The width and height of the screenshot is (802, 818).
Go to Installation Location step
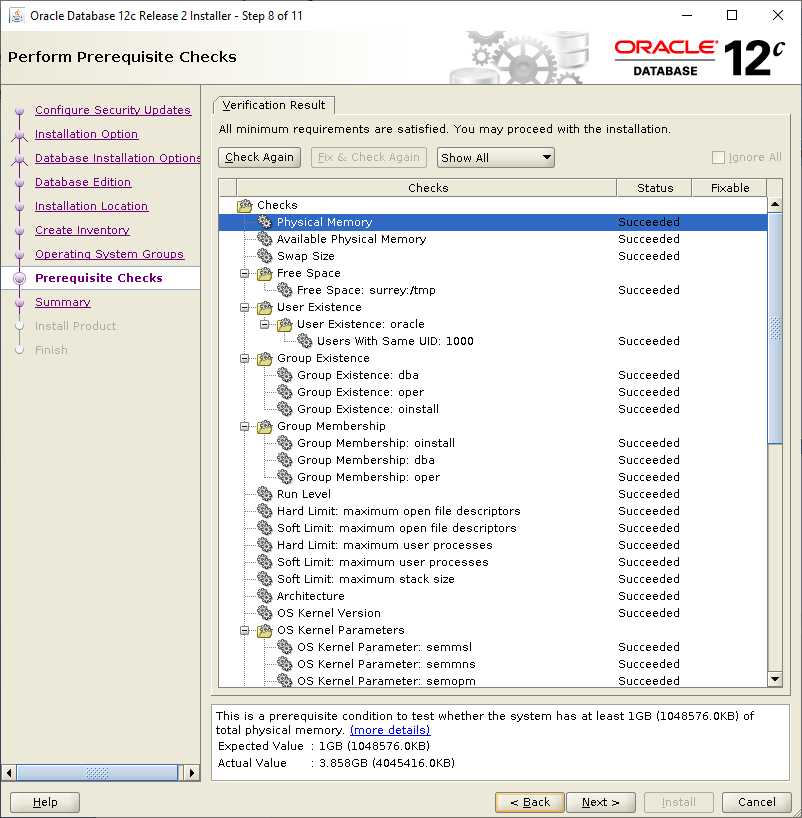[91, 206]
